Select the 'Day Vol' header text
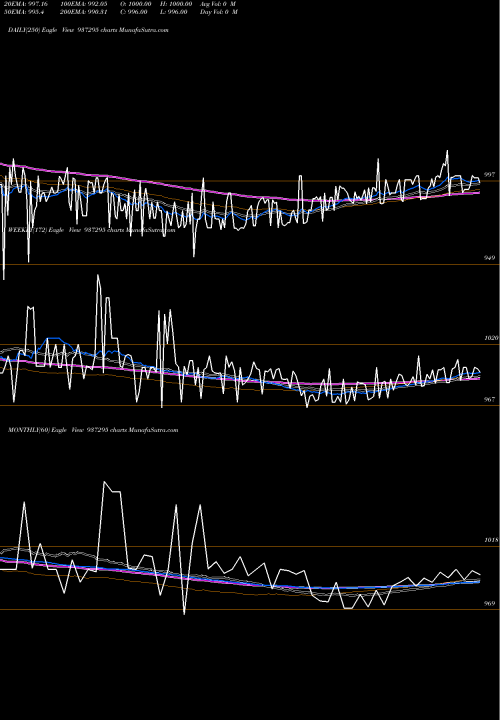Screen dimensions: 500x720 coord(219,12)
